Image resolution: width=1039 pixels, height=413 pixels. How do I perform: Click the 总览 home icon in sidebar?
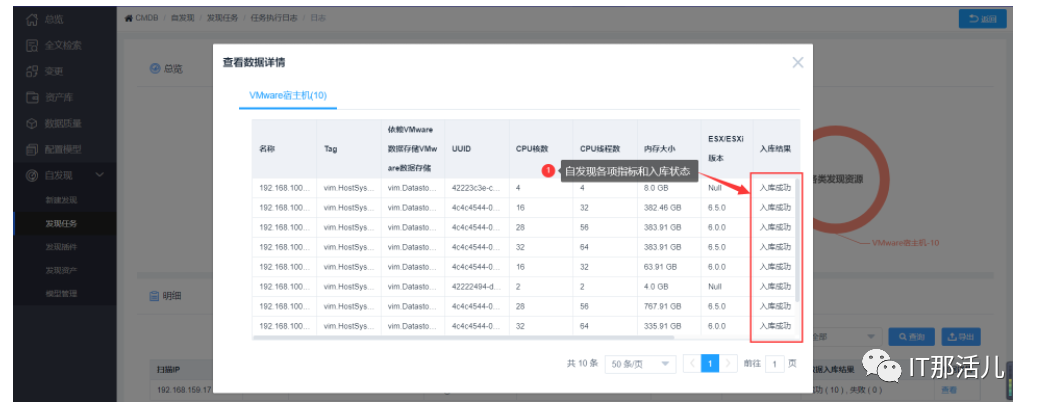coord(32,20)
